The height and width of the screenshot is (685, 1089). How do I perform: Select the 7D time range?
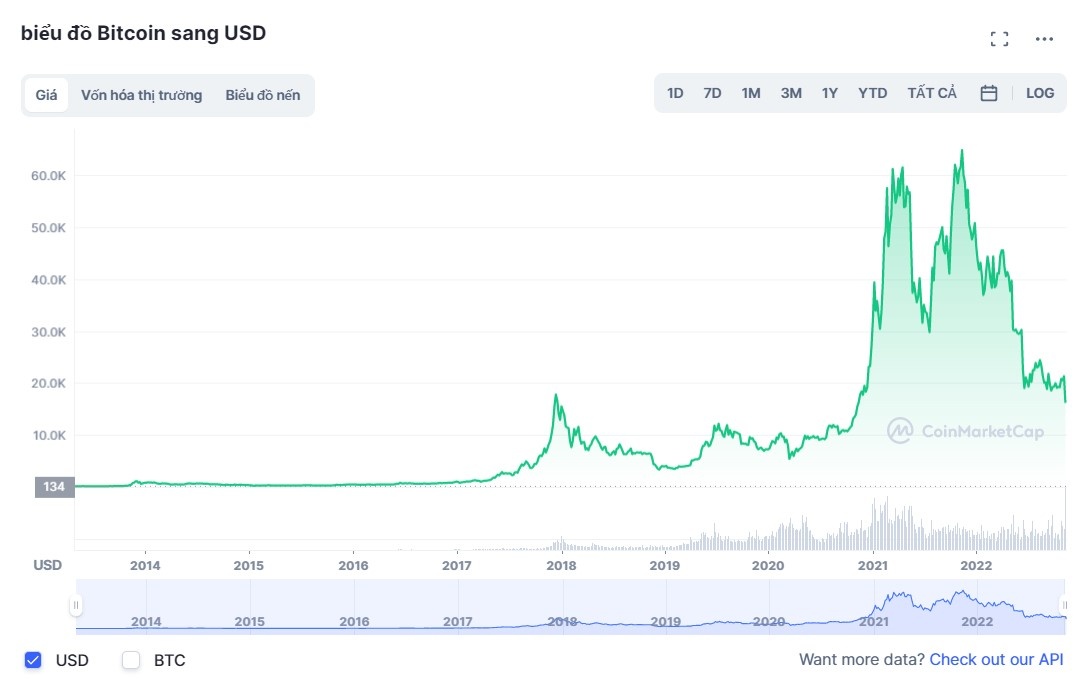click(x=712, y=93)
